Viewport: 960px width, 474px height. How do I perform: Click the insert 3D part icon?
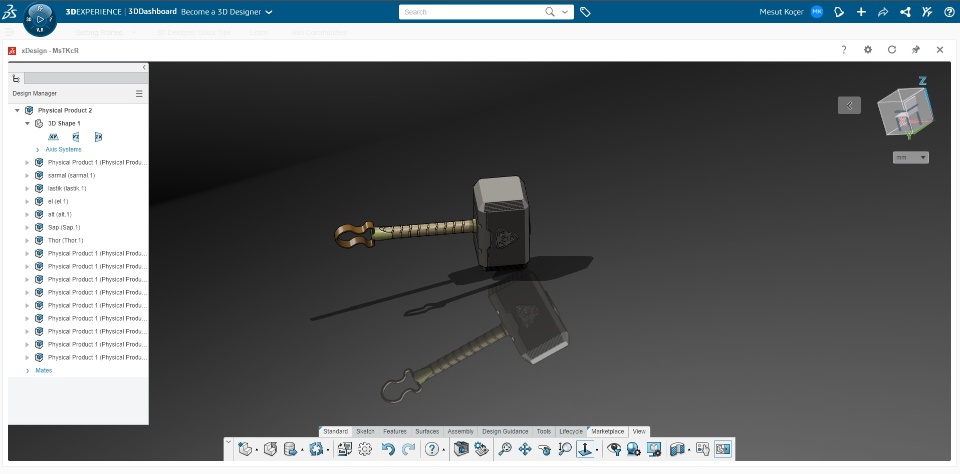click(x=270, y=450)
